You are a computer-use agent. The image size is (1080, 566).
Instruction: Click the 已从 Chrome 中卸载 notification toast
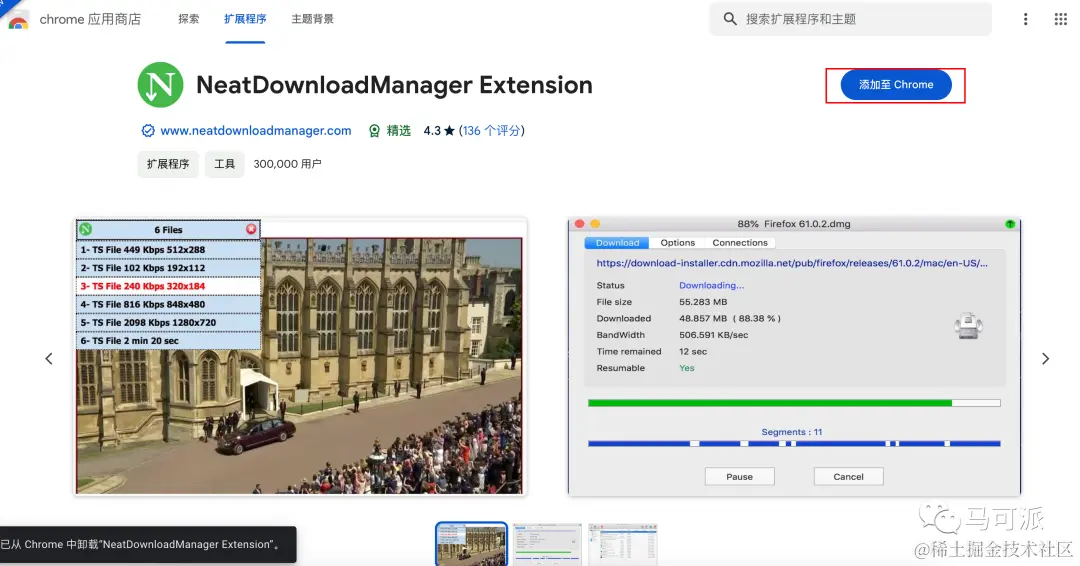point(147,545)
